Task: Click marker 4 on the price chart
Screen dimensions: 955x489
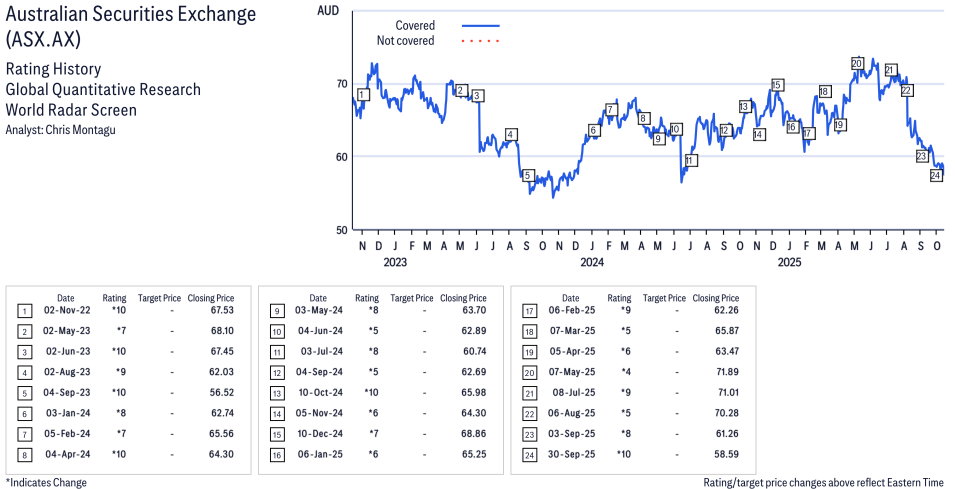Action: point(511,134)
